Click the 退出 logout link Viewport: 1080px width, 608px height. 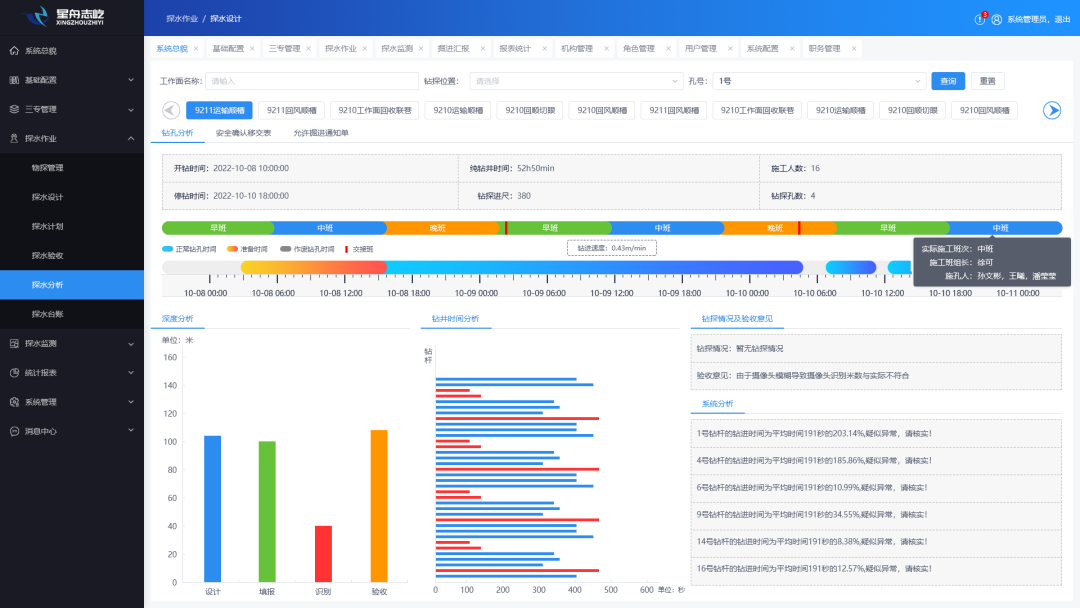click(x=1063, y=19)
